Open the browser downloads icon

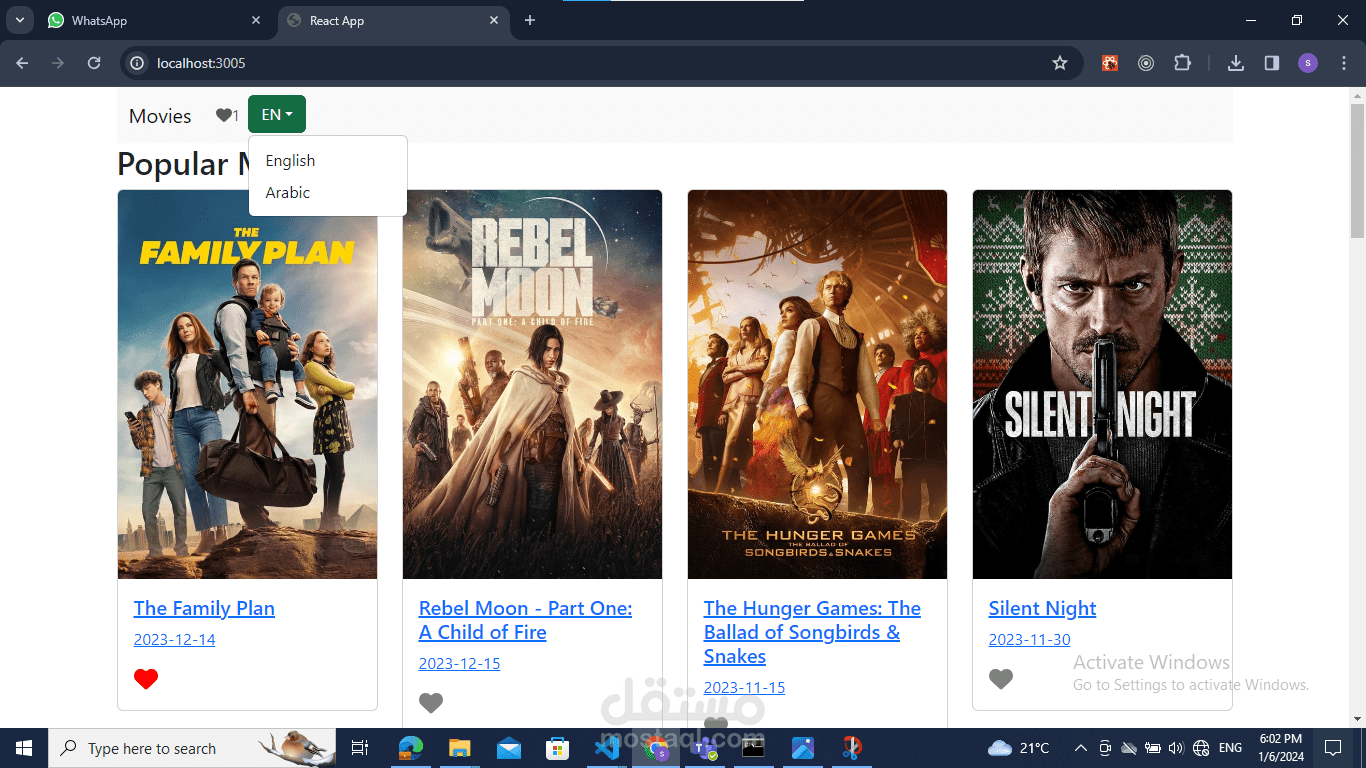1236,63
